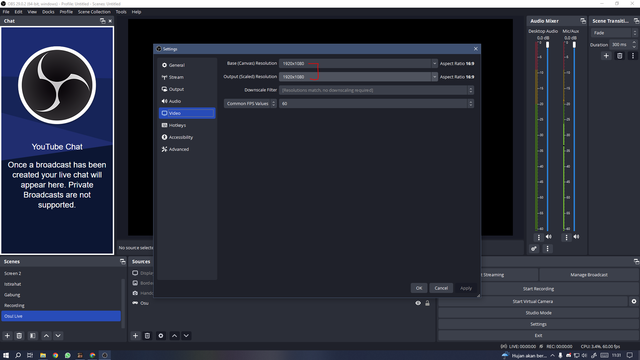This screenshot has height=360, width=640.
Task: Change the Common FPS Values type selector
Action: click(x=250, y=104)
